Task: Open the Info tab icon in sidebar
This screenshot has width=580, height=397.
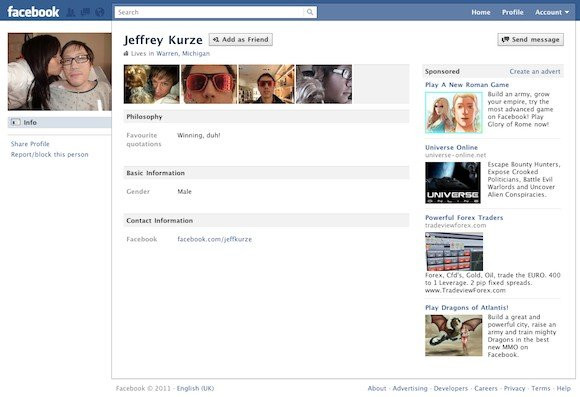Action: 15,122
